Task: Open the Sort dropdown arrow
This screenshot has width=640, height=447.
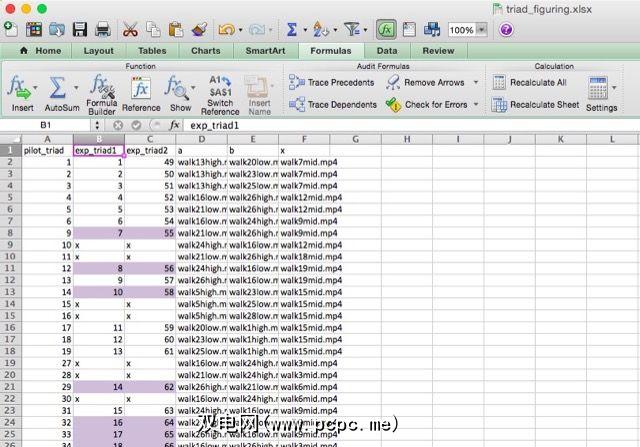Action: click(335, 30)
